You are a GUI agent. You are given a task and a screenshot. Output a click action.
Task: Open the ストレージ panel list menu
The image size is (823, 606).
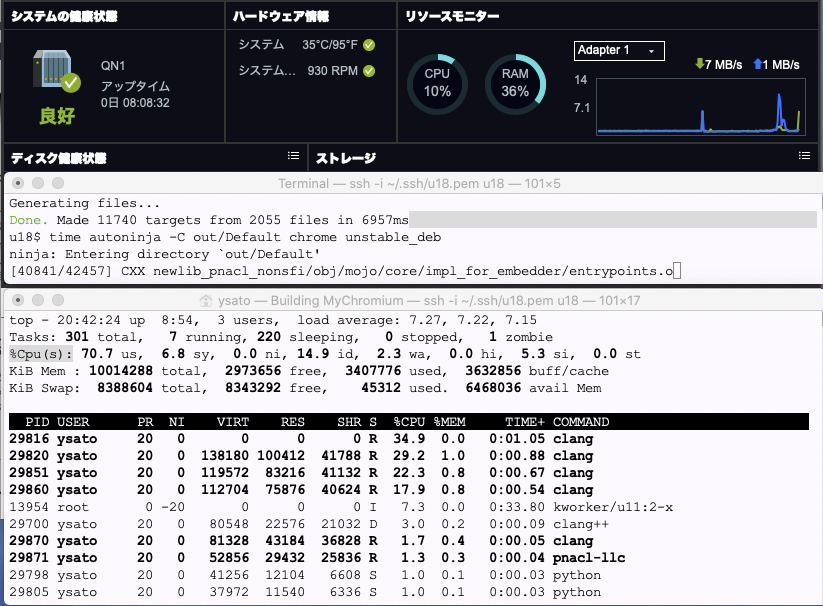pos(804,156)
